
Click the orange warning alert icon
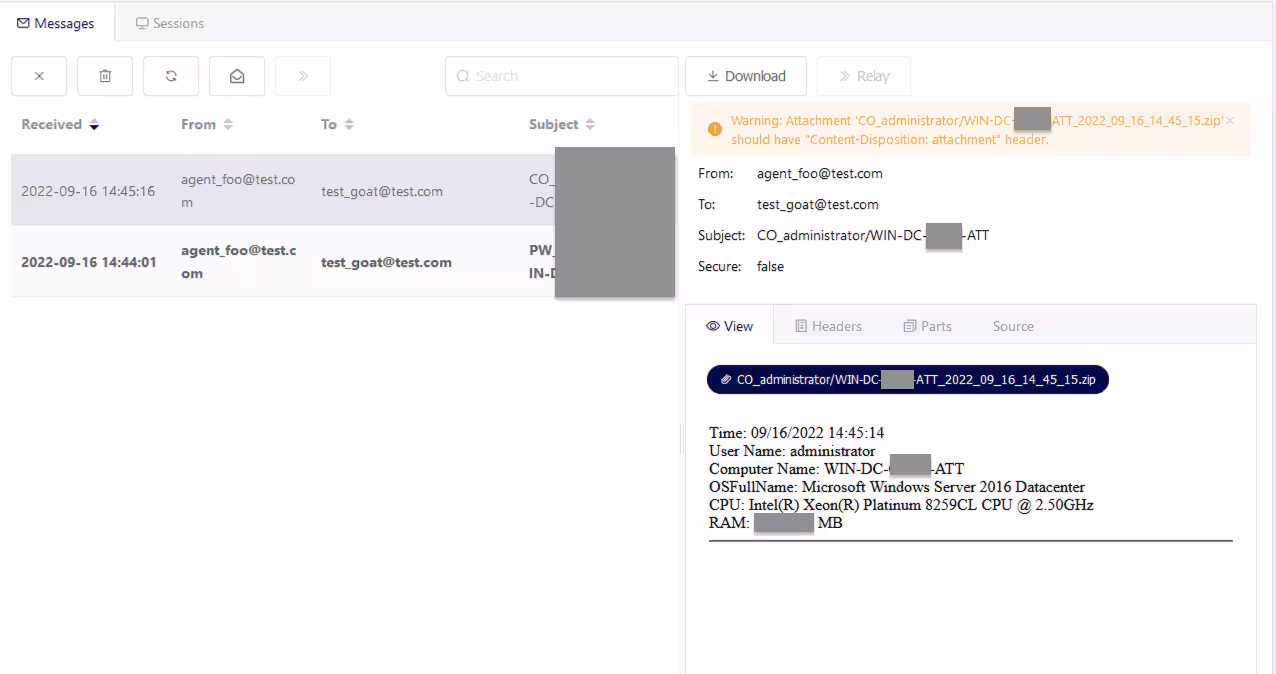tap(714, 129)
